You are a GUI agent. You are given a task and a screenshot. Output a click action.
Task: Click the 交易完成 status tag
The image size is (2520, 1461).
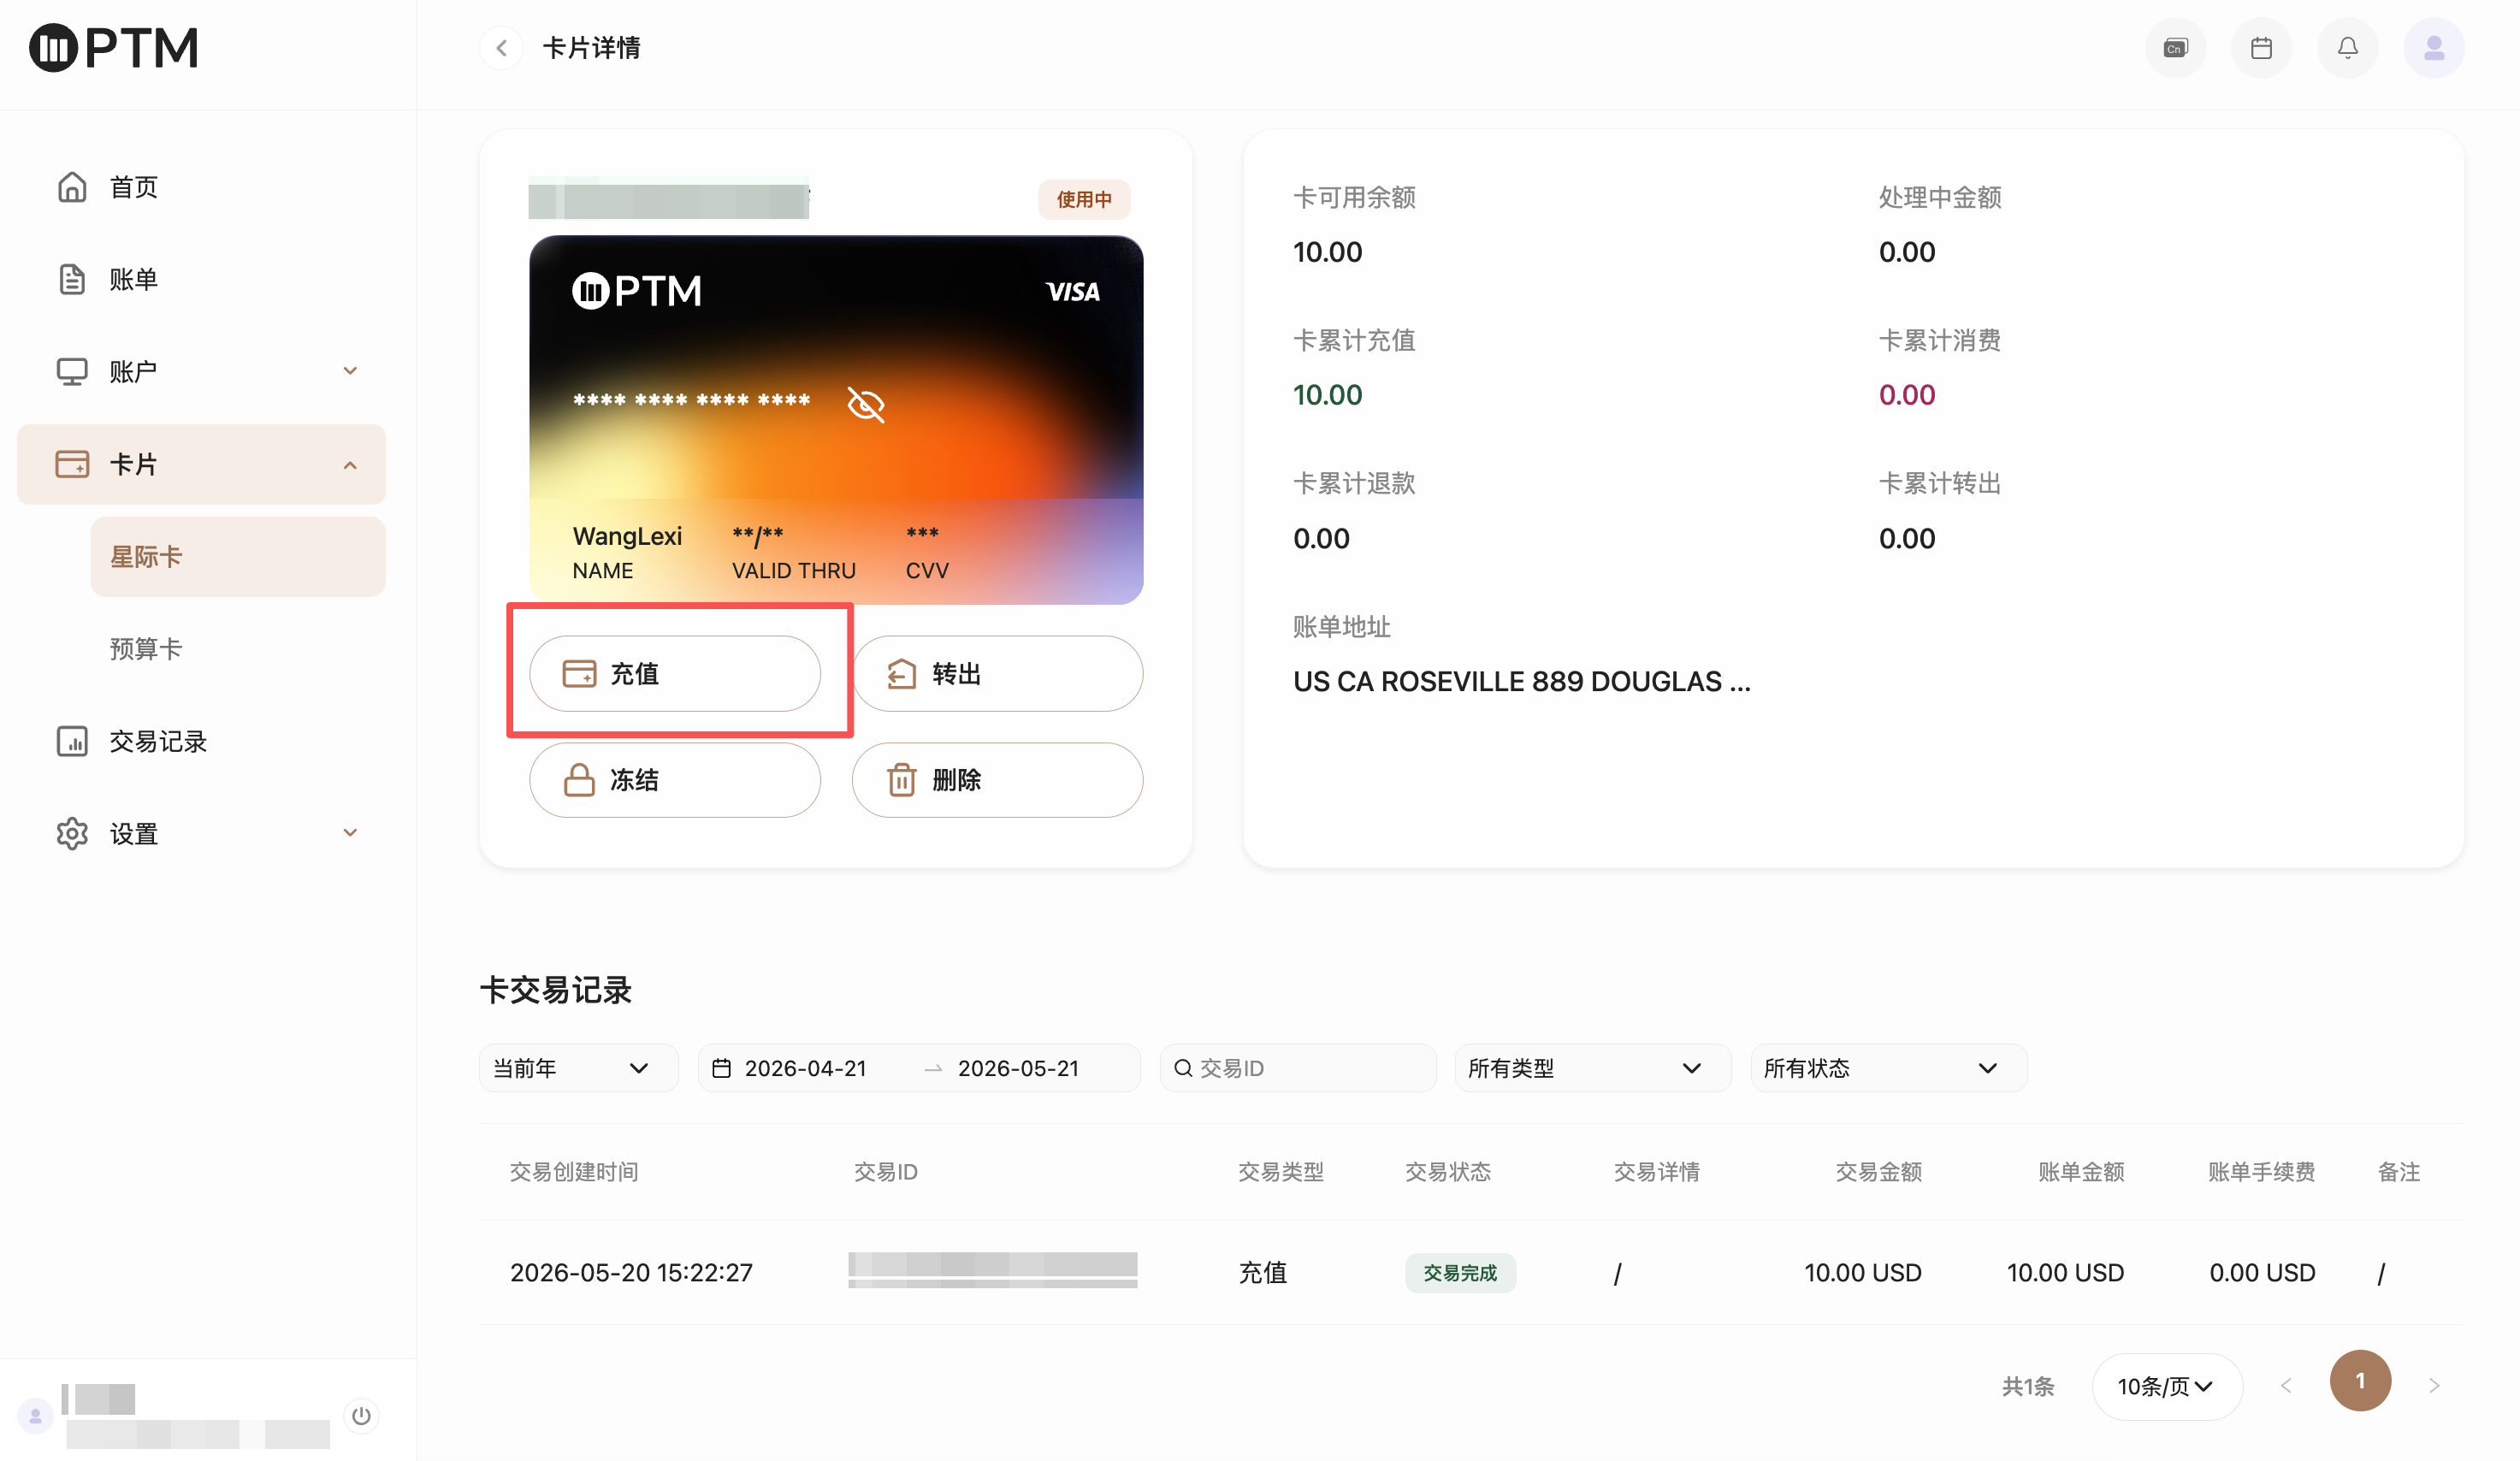point(1460,1272)
